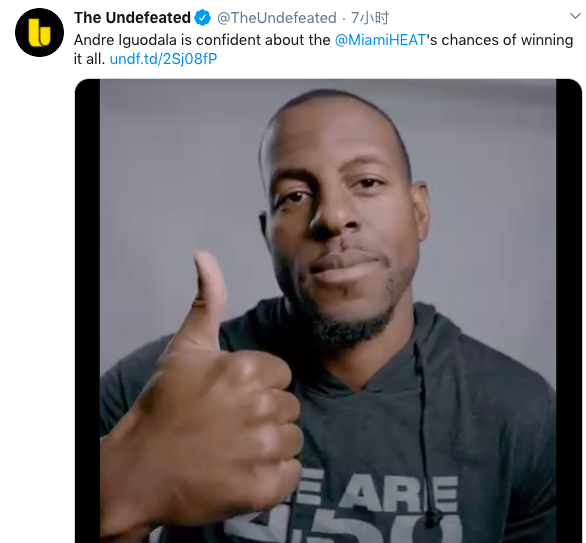This screenshot has height=543, width=586.
Task: Play the Andre Iguodala video
Action: pyautogui.click(x=328, y=311)
